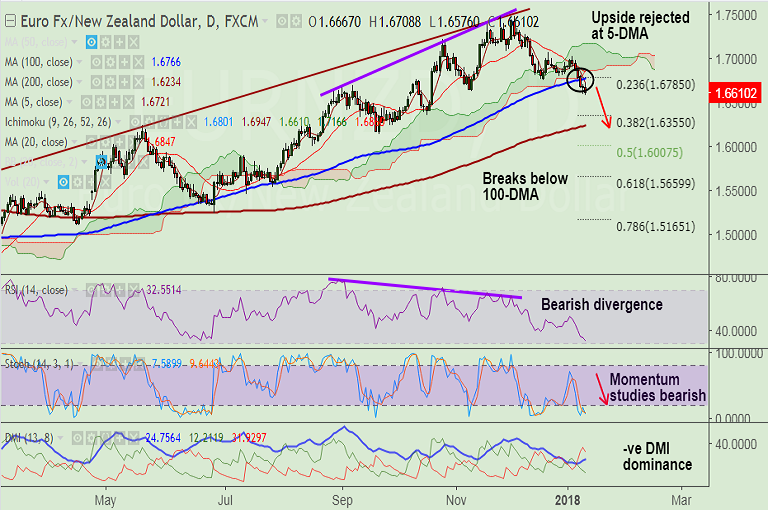768x511 pixels.
Task: Select the MA (100, close) legend label
Action: pyautogui.click(x=39, y=62)
